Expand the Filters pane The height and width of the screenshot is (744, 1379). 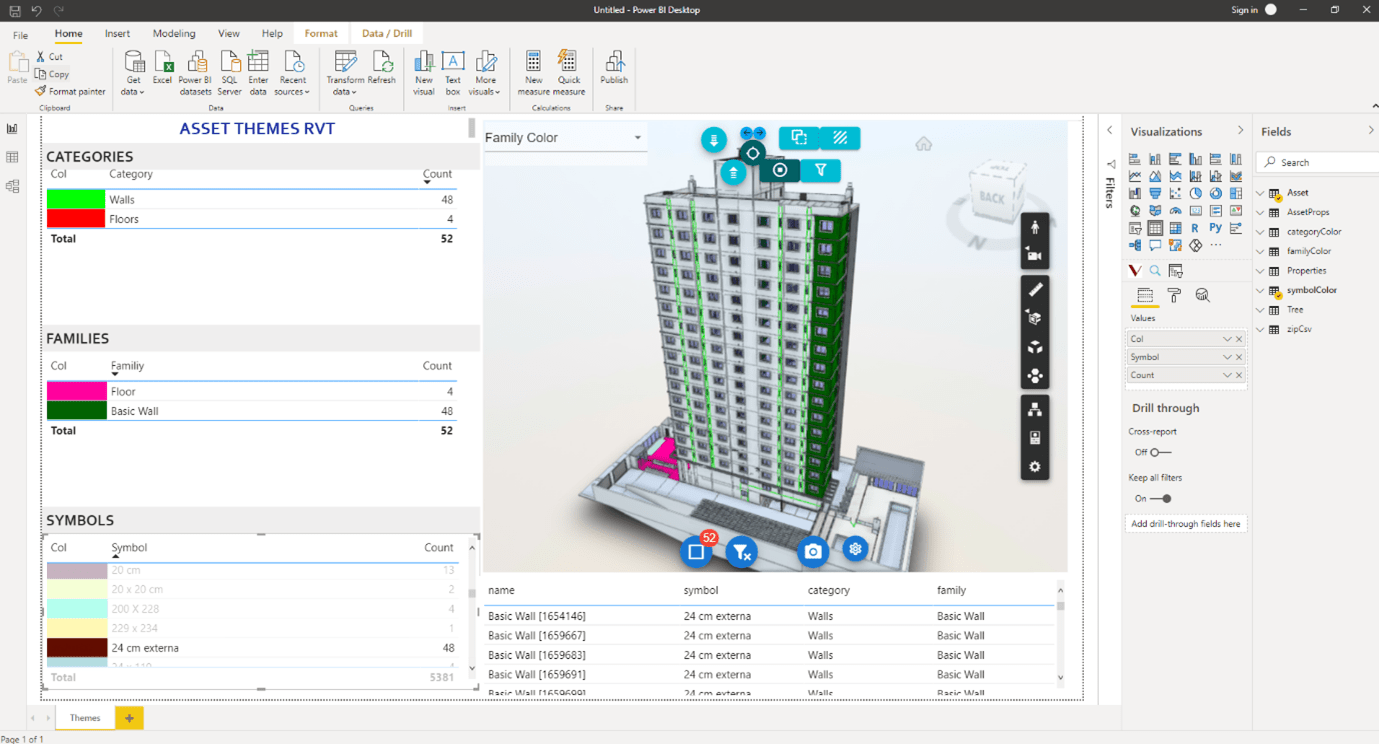click(x=1109, y=131)
